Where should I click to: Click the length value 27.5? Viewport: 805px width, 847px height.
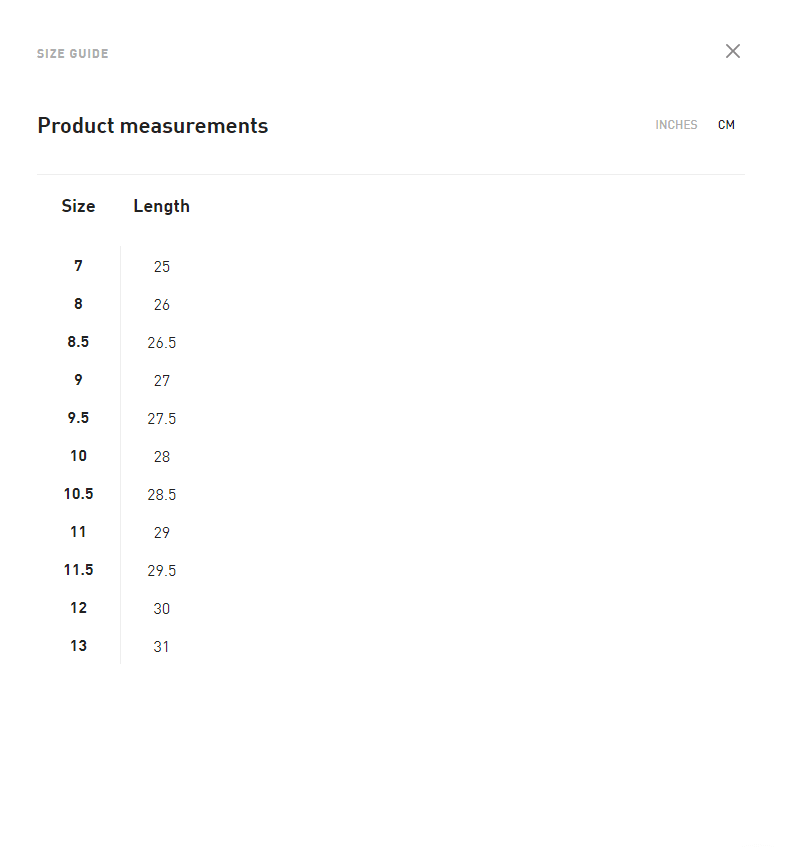point(161,418)
